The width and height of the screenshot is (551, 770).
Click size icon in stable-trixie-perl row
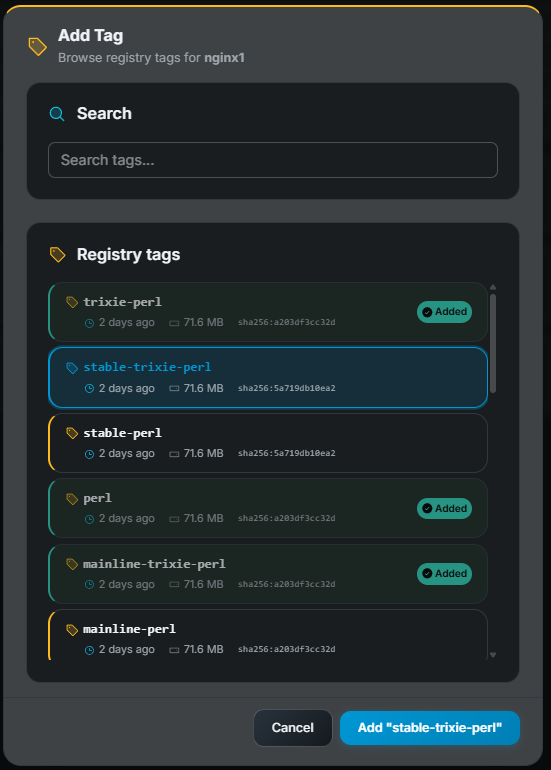pyautogui.click(x=174, y=388)
